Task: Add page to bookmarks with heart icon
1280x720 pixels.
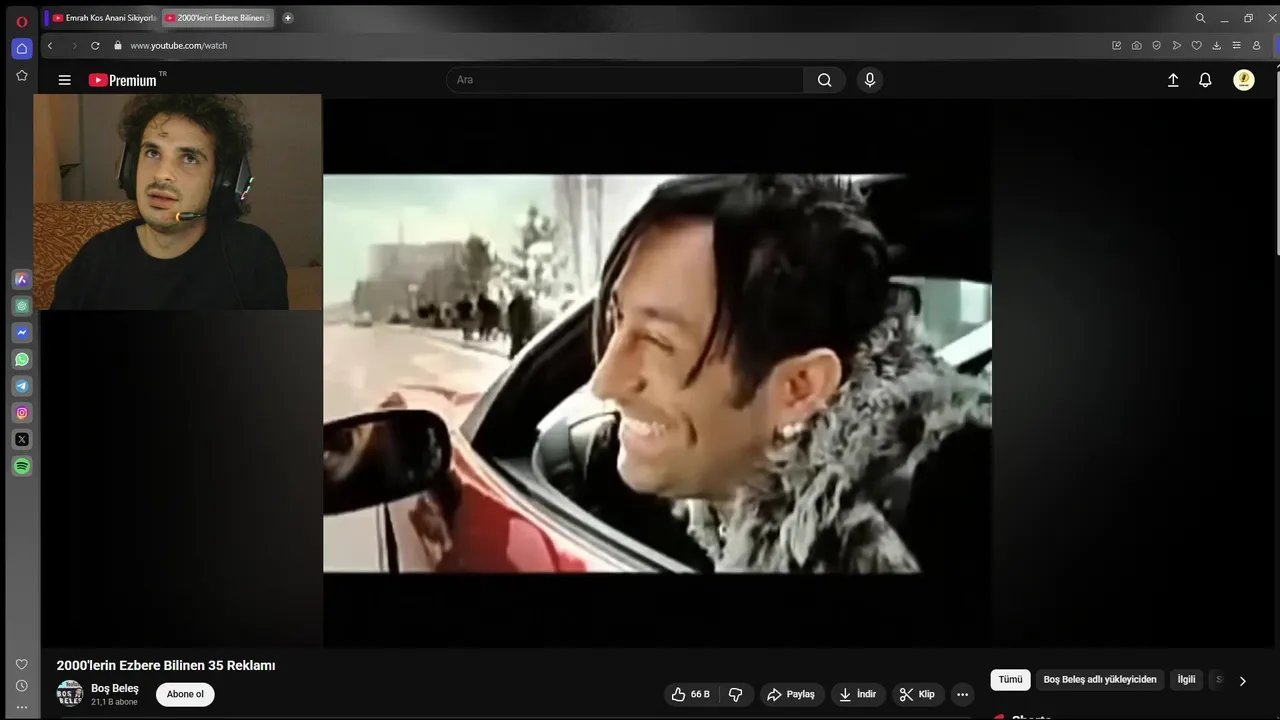Action: (x=1196, y=45)
